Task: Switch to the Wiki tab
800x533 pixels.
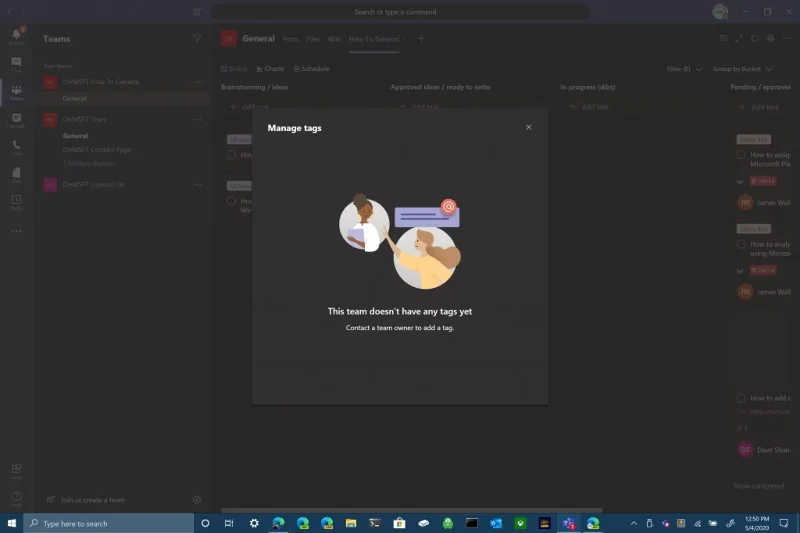Action: point(334,39)
